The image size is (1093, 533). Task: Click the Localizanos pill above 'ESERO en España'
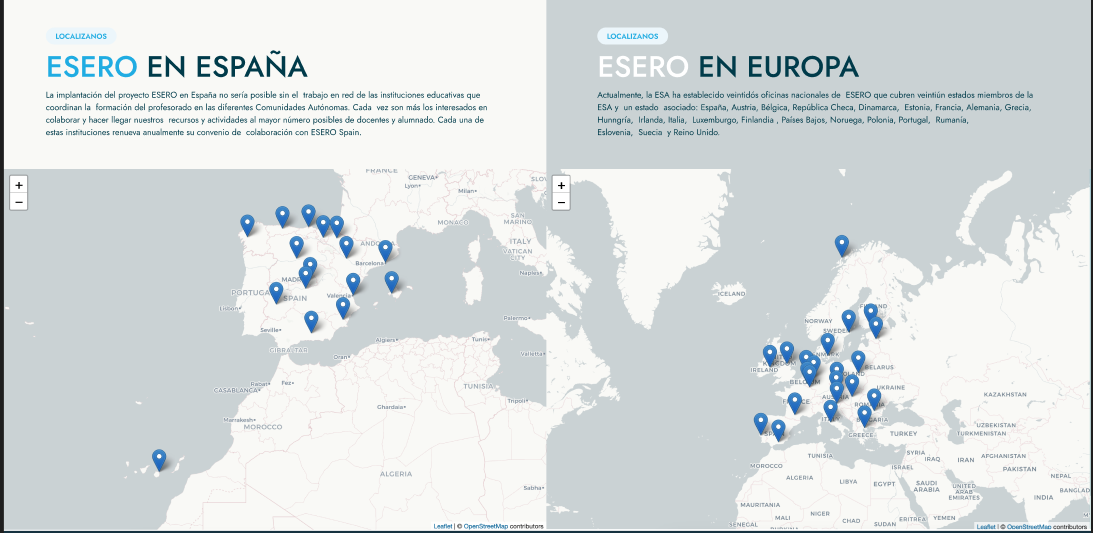coord(81,36)
